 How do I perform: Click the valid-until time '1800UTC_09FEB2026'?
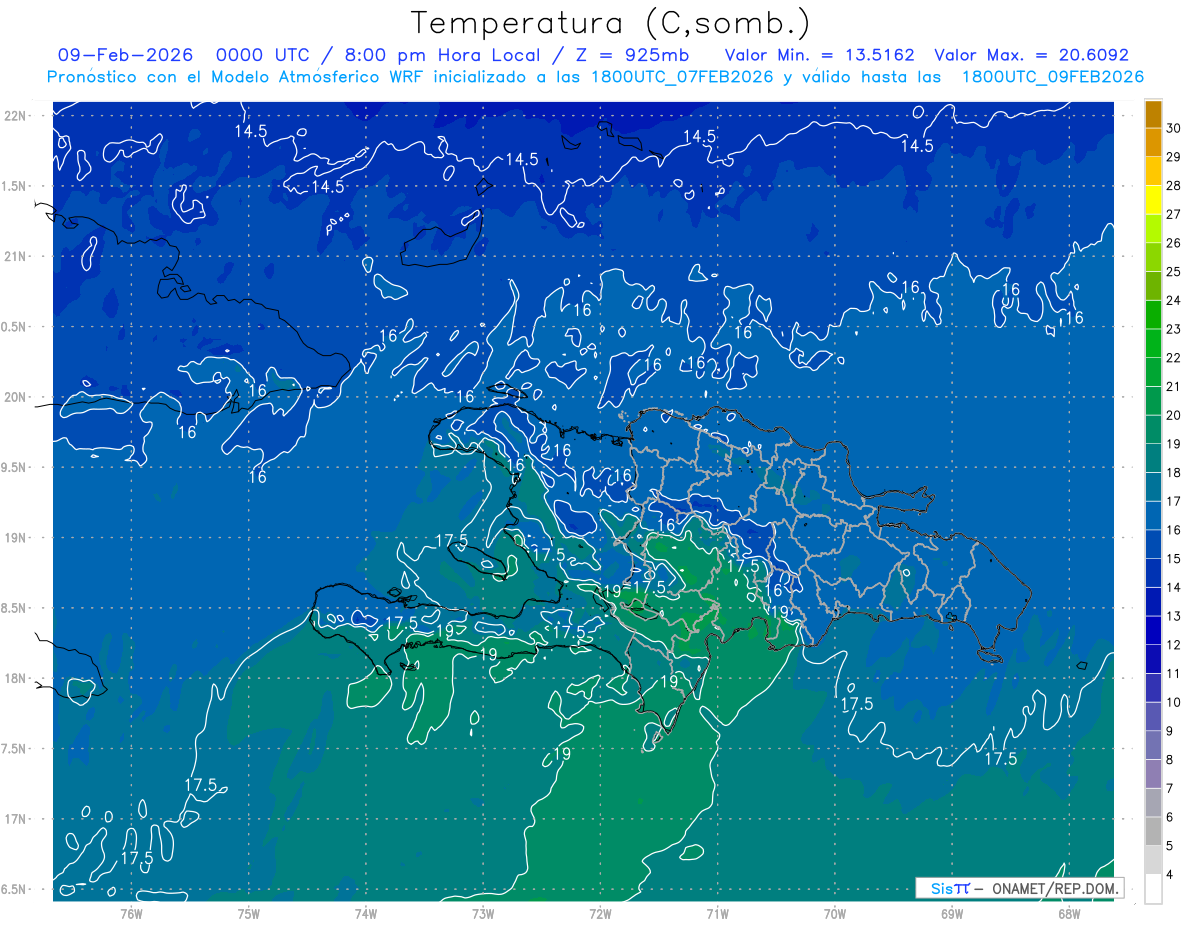pos(1053,77)
